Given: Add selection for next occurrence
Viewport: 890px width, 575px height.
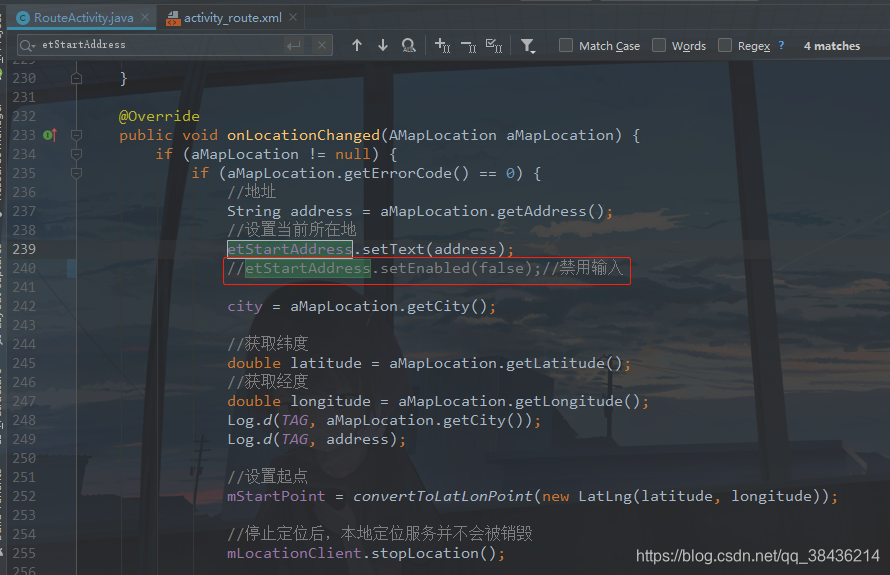Looking at the screenshot, I should [x=442, y=45].
